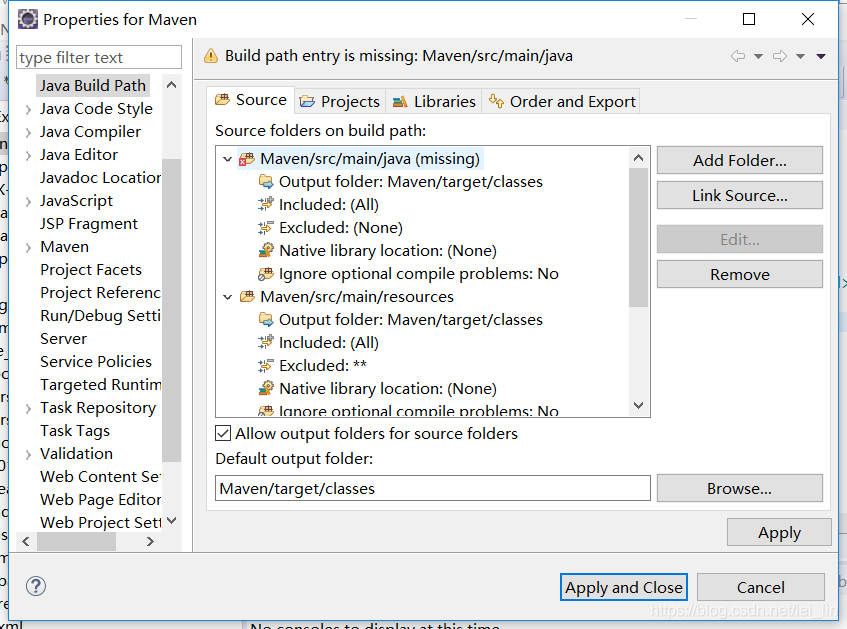Expand the Maven settings node
Image resolution: width=847 pixels, height=629 pixels.
(x=28, y=247)
